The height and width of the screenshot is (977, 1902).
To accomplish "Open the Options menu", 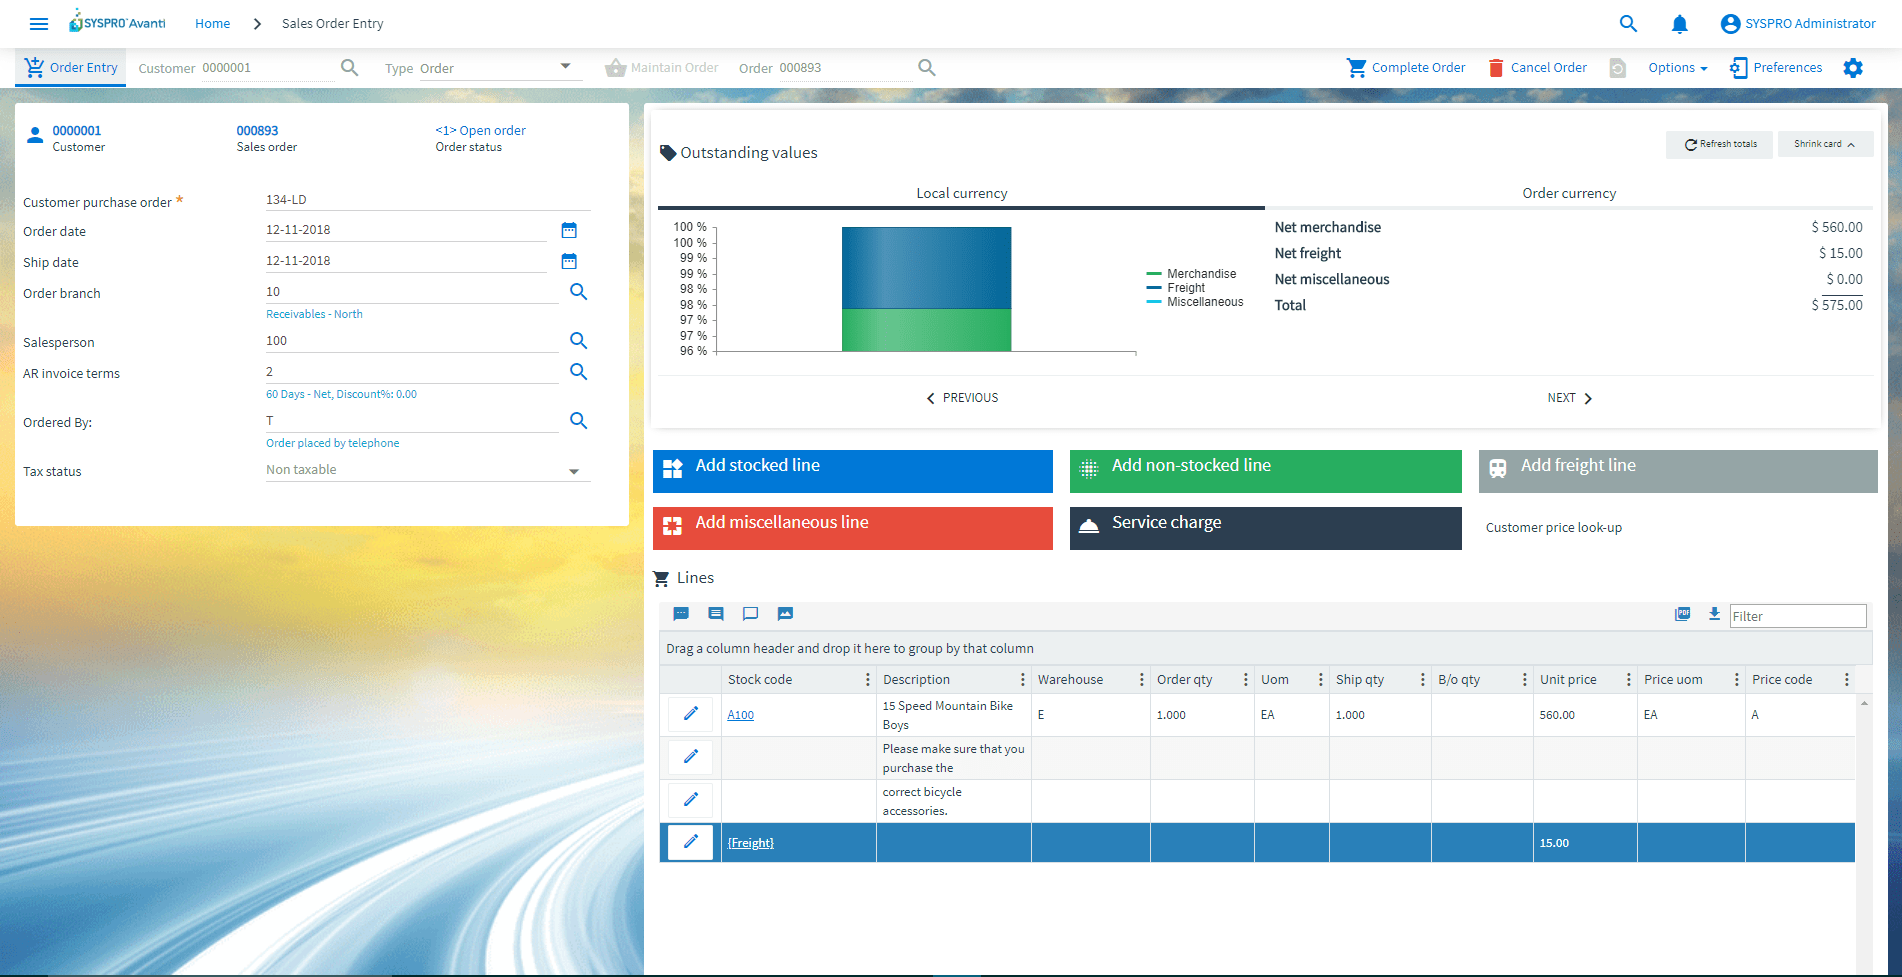I will (x=1677, y=67).
